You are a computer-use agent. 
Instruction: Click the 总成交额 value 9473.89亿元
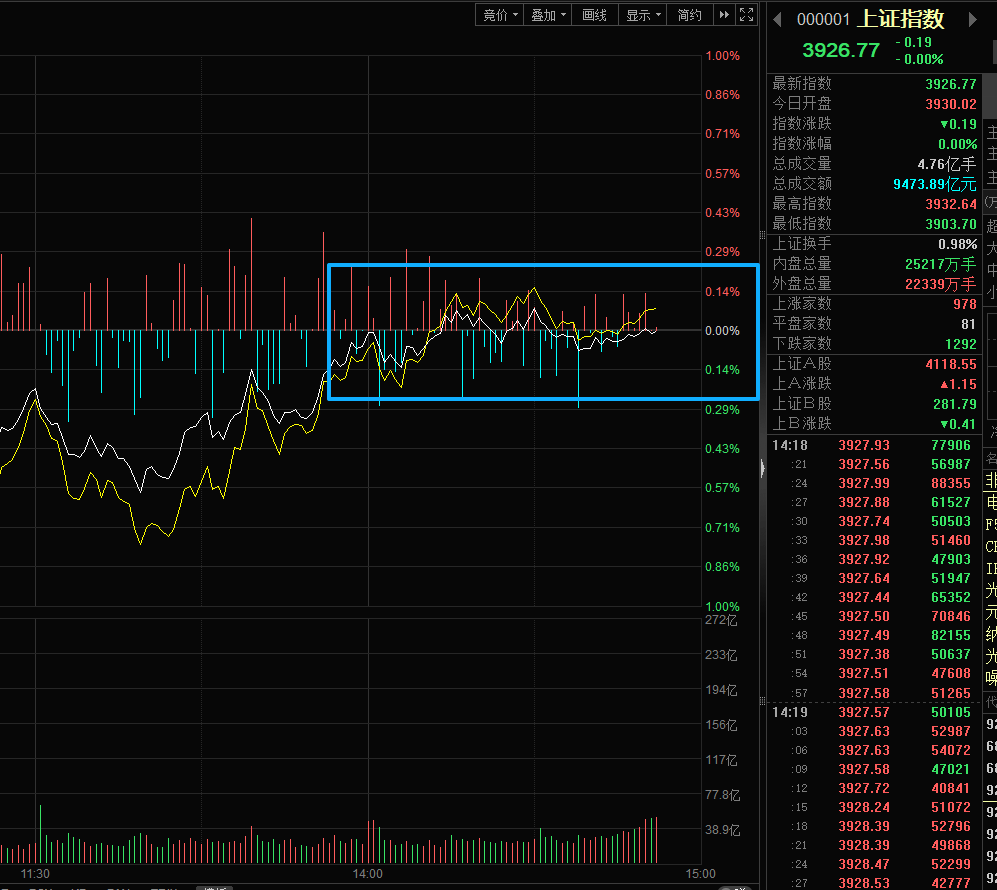[935, 184]
